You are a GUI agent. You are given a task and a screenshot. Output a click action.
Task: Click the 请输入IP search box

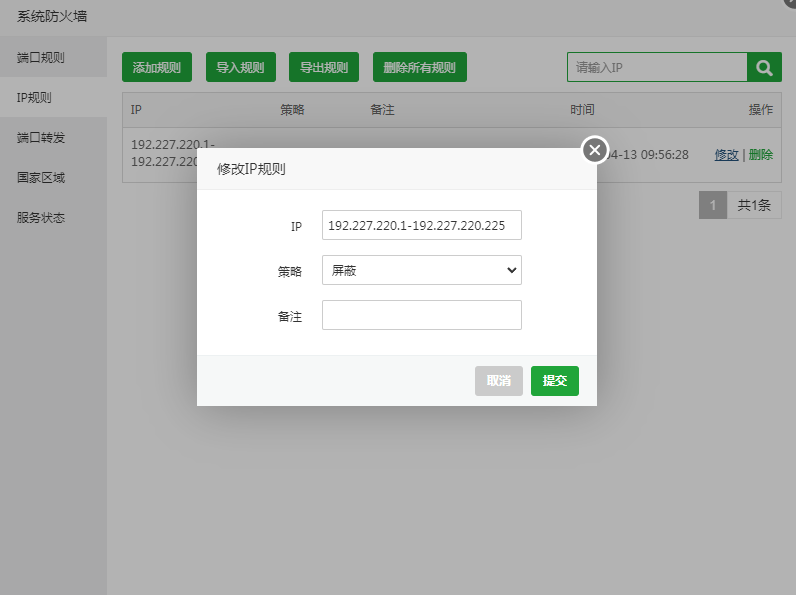656,68
